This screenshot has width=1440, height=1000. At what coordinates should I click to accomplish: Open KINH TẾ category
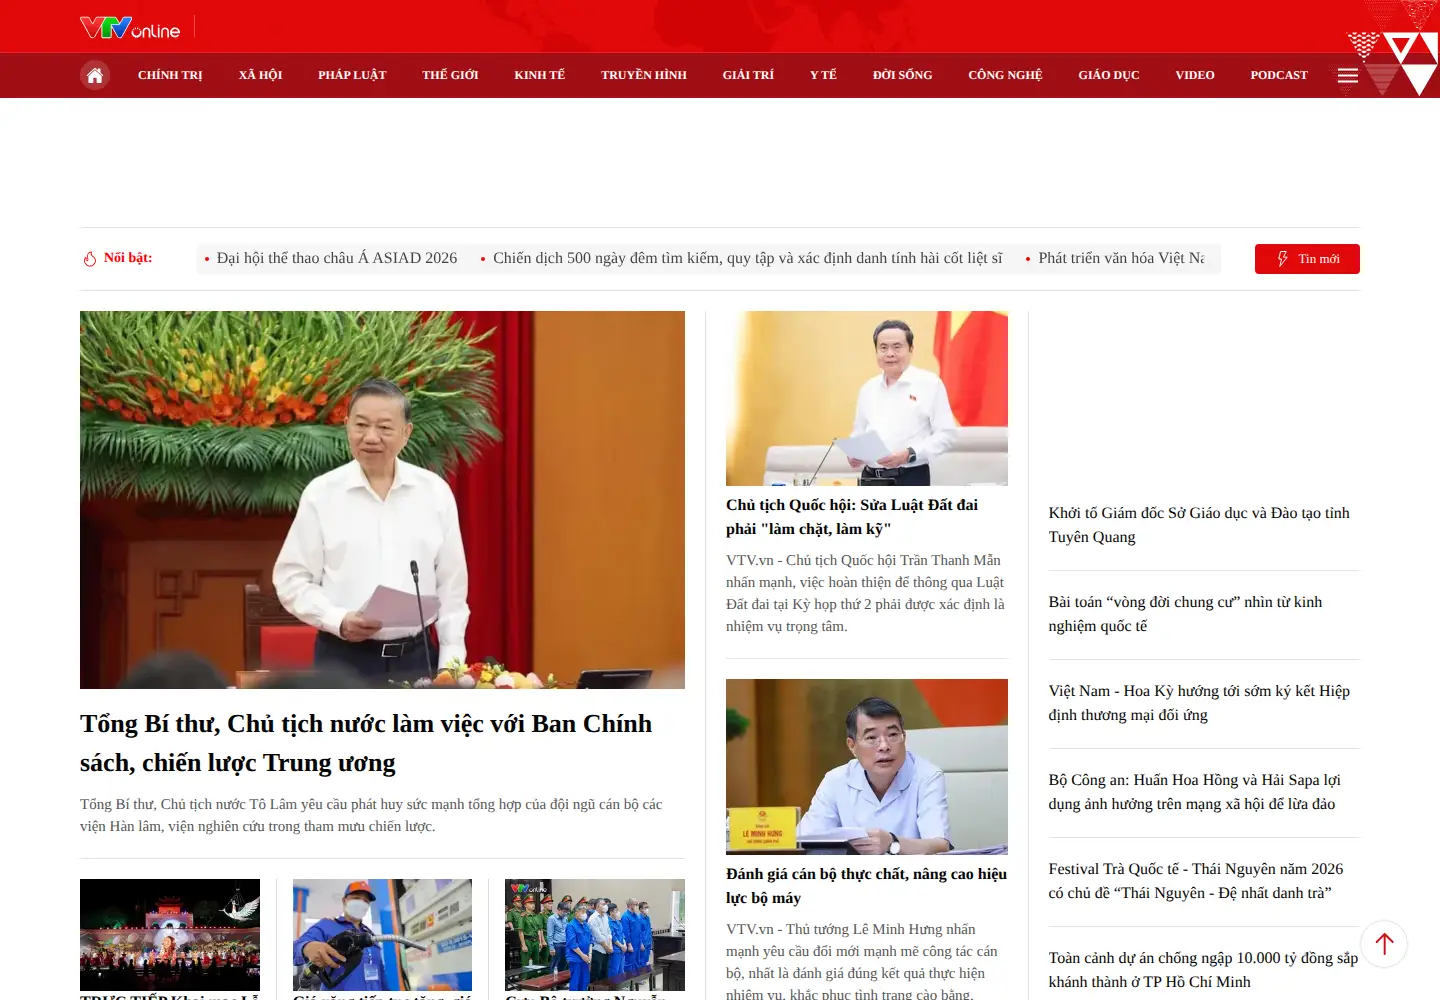pos(539,75)
